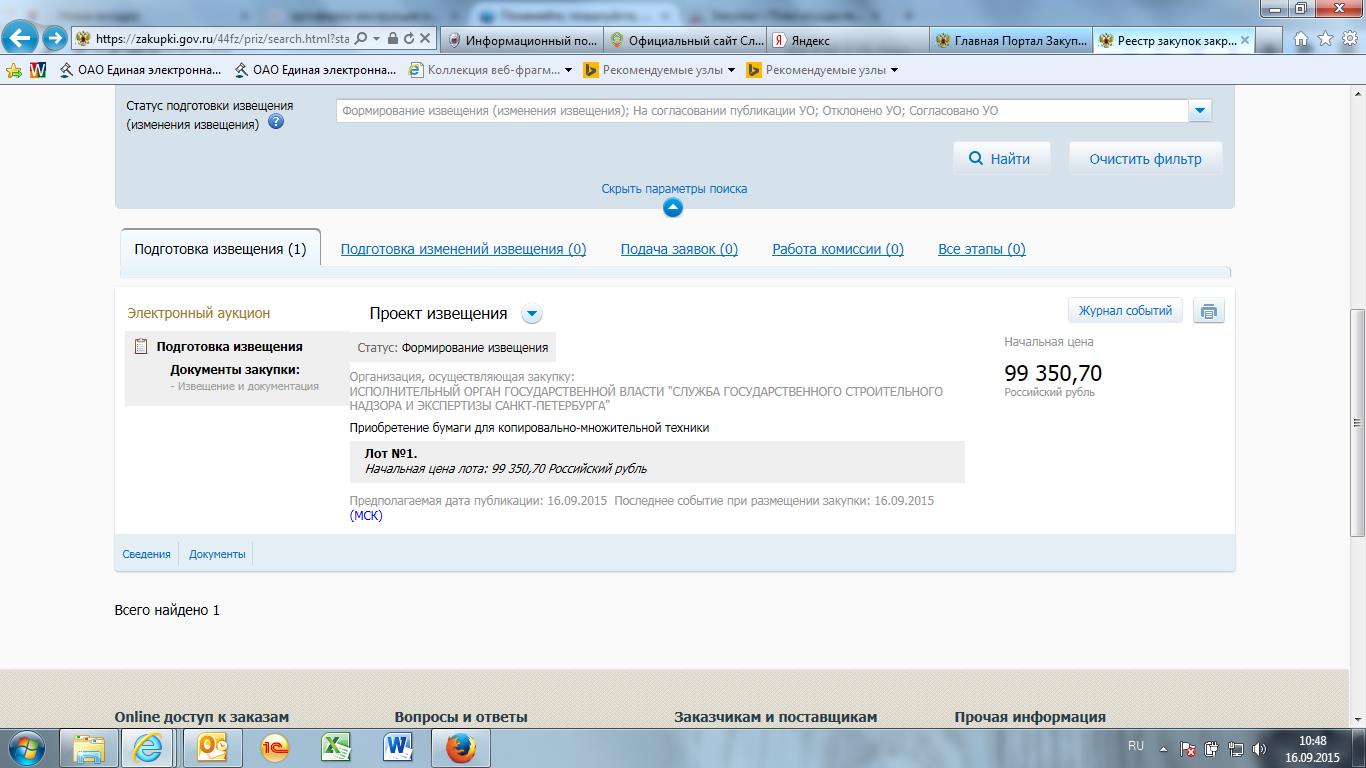Collapse search parameters with blue arrow circle
The image size is (1366, 768).
673,207
